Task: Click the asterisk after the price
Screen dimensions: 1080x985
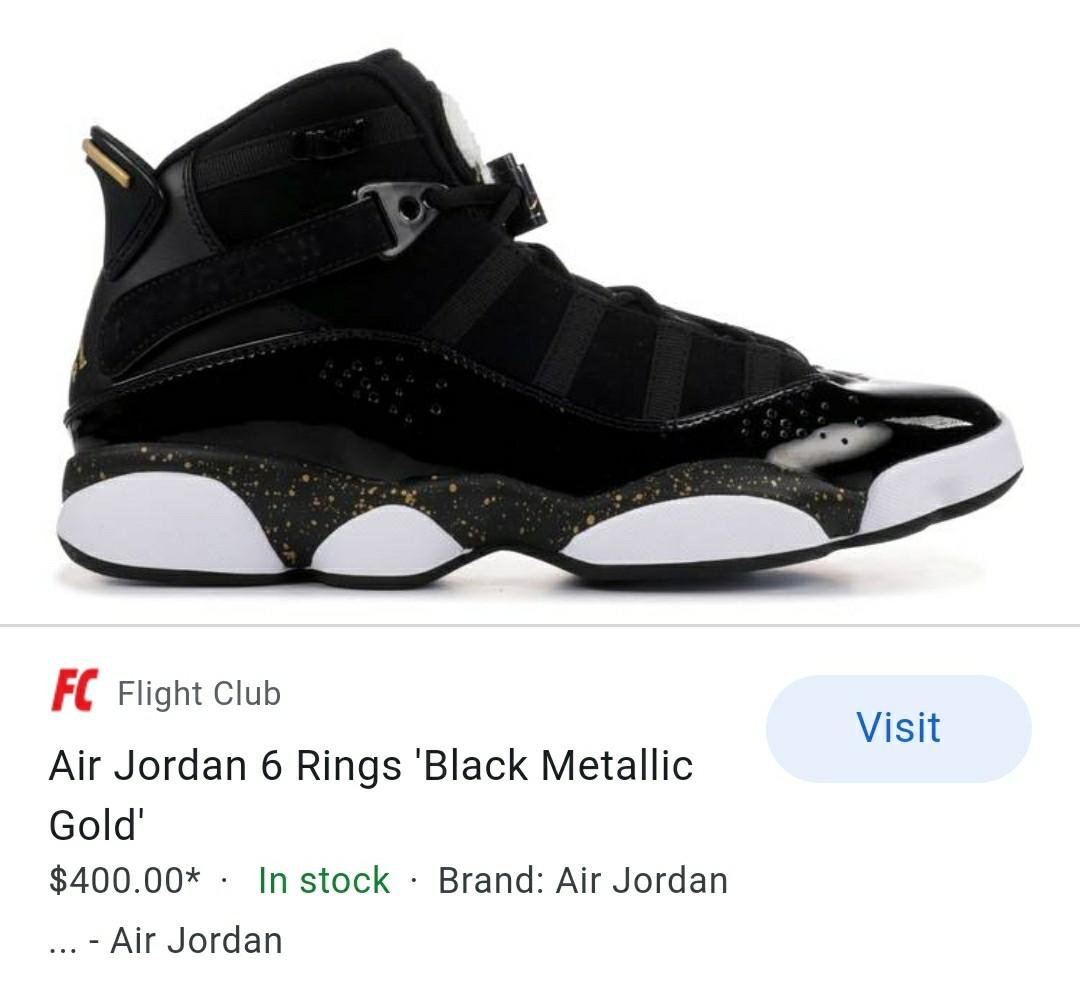Action: point(193,875)
